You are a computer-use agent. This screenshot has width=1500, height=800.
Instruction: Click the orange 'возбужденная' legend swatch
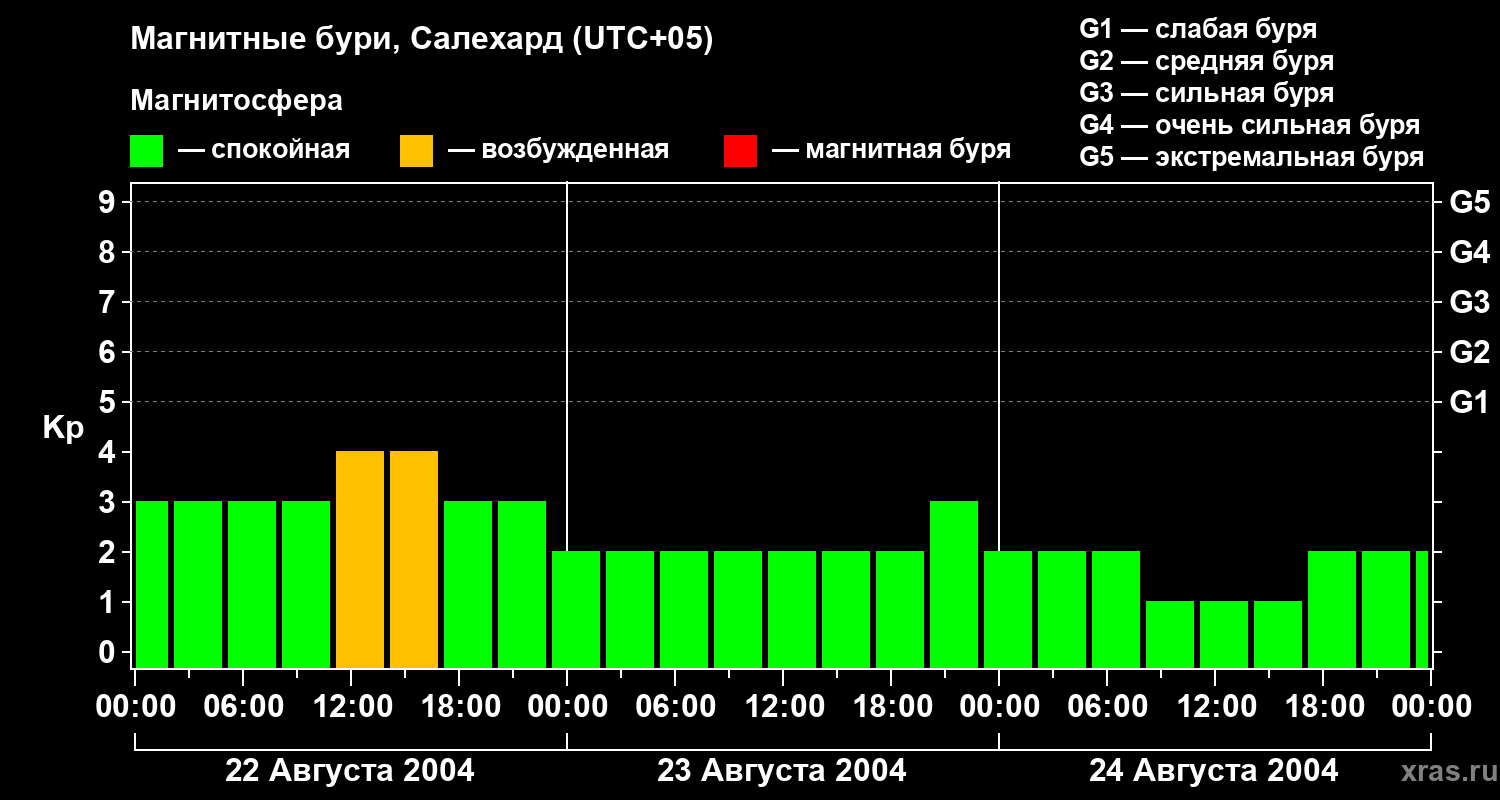[x=417, y=151]
